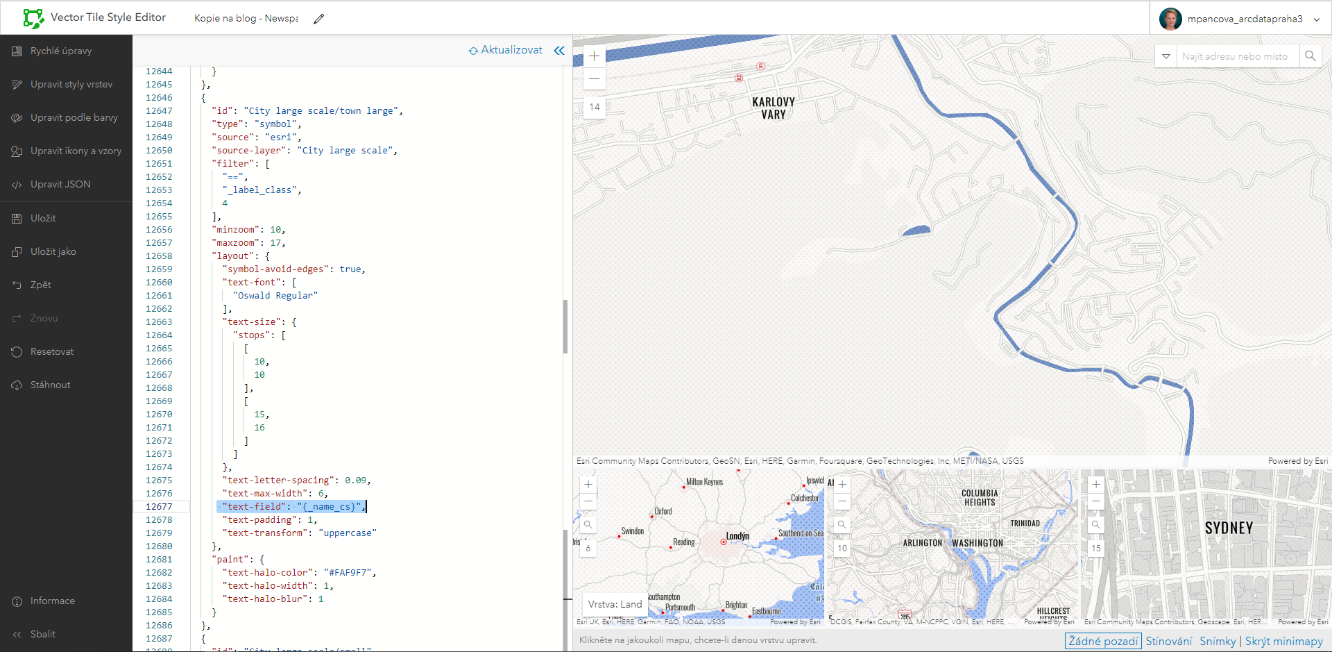Select the Snímky background option
The width and height of the screenshot is (1332, 652).
[1217, 640]
